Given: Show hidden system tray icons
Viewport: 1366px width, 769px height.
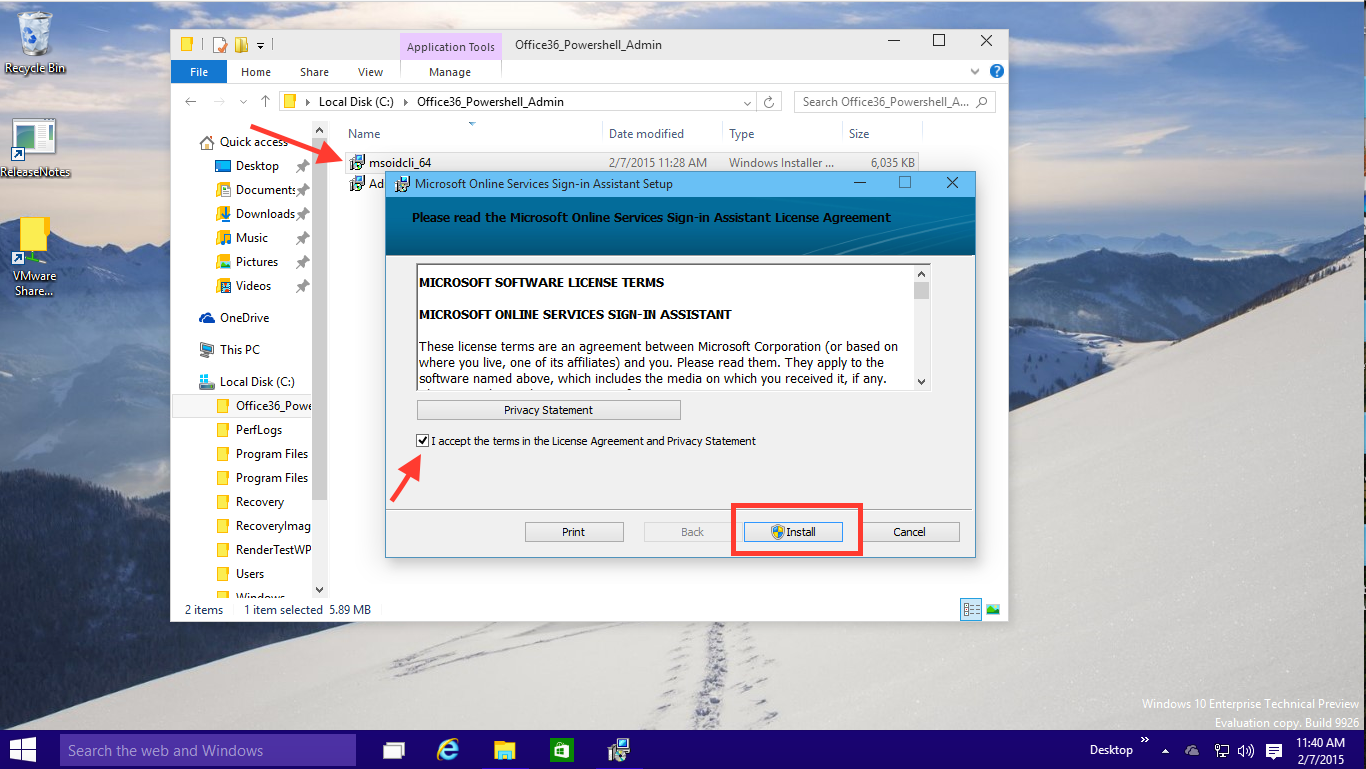Looking at the screenshot, I should coord(1166,751).
